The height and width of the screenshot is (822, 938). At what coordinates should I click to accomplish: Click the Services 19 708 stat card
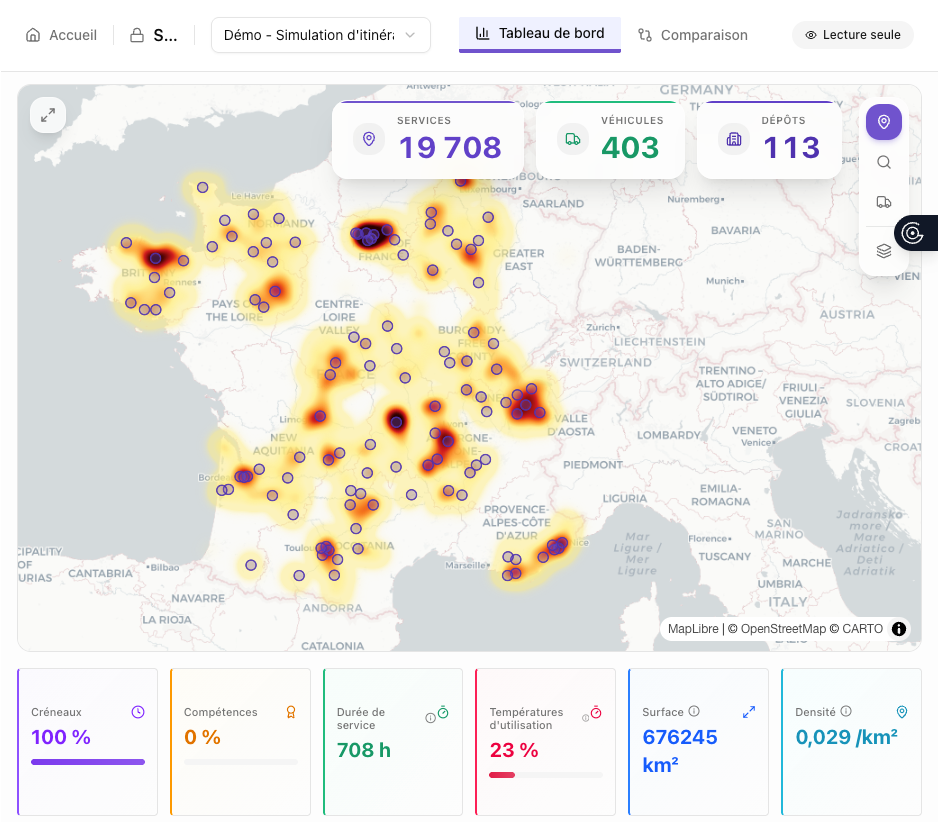coord(428,140)
